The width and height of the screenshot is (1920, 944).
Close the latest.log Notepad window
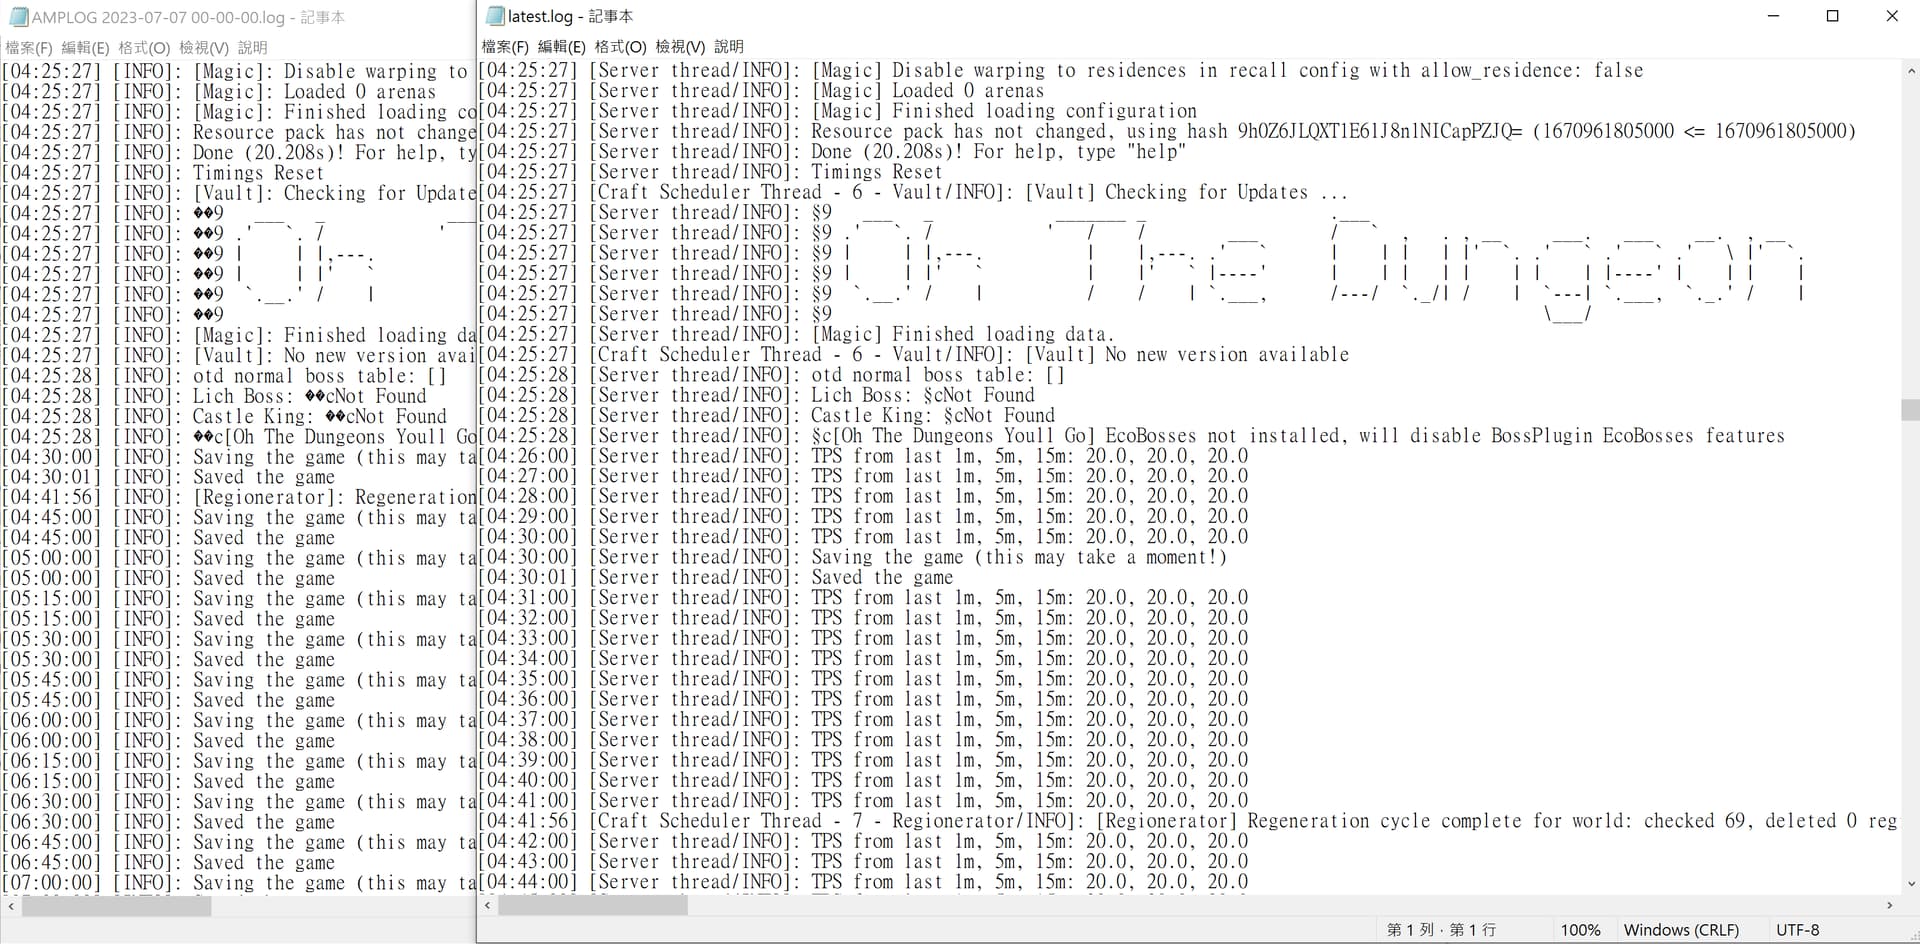1891,16
